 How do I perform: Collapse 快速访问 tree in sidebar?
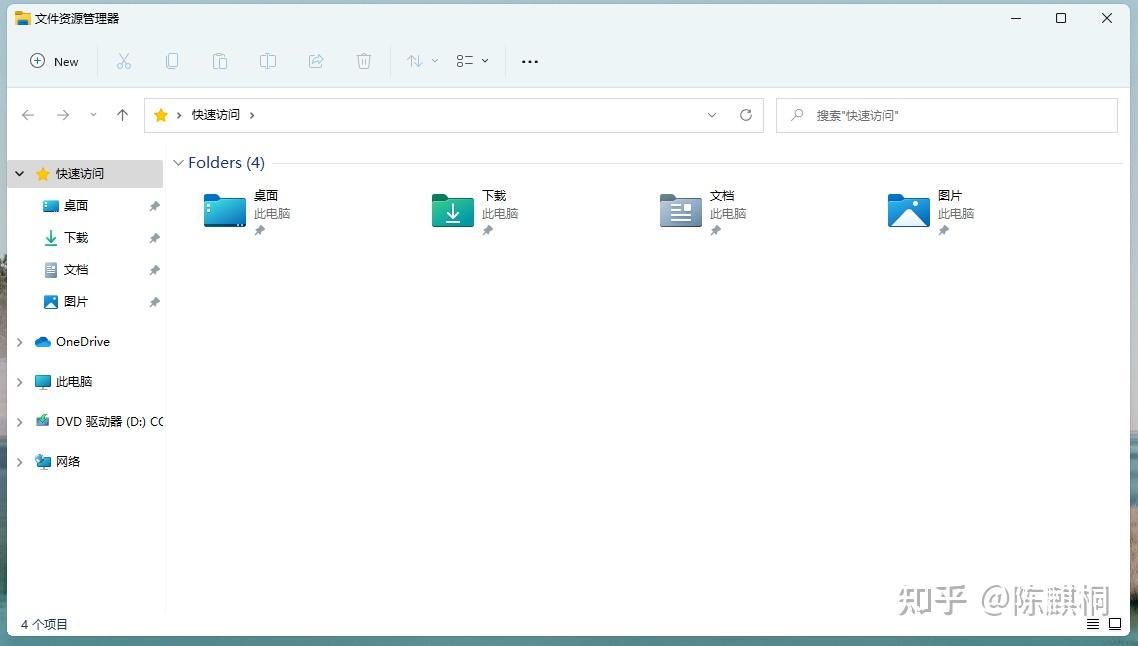[x=20, y=174]
